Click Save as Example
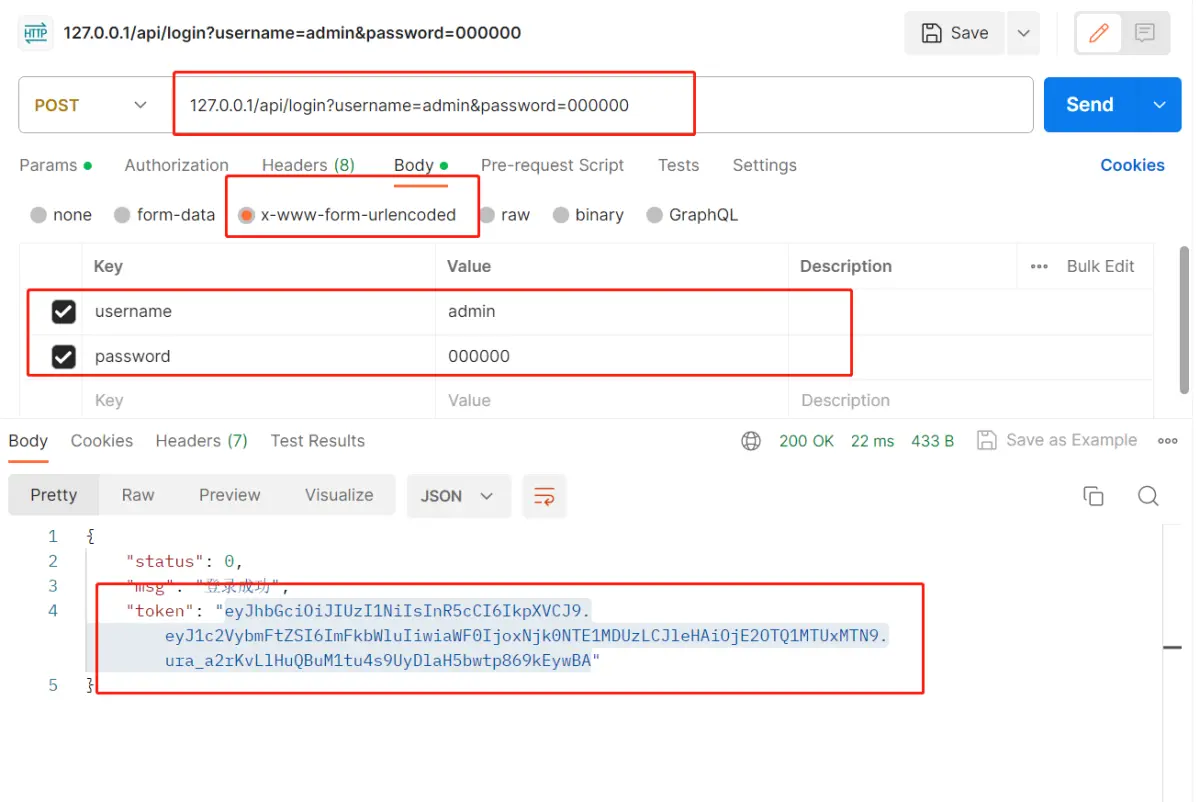This screenshot has width=1200, height=802. pos(1057,441)
